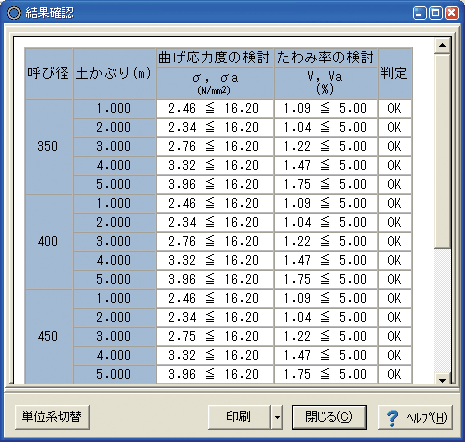Click the window icon in the title bar

point(14,13)
